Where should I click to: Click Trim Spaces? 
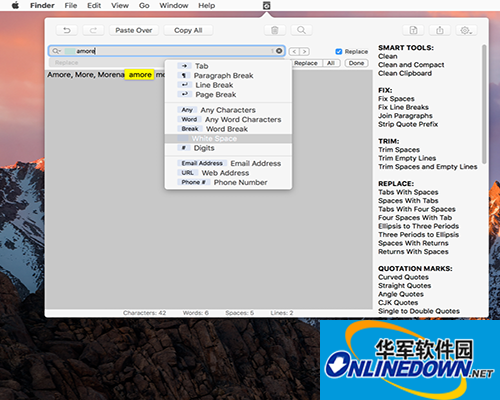coord(399,150)
